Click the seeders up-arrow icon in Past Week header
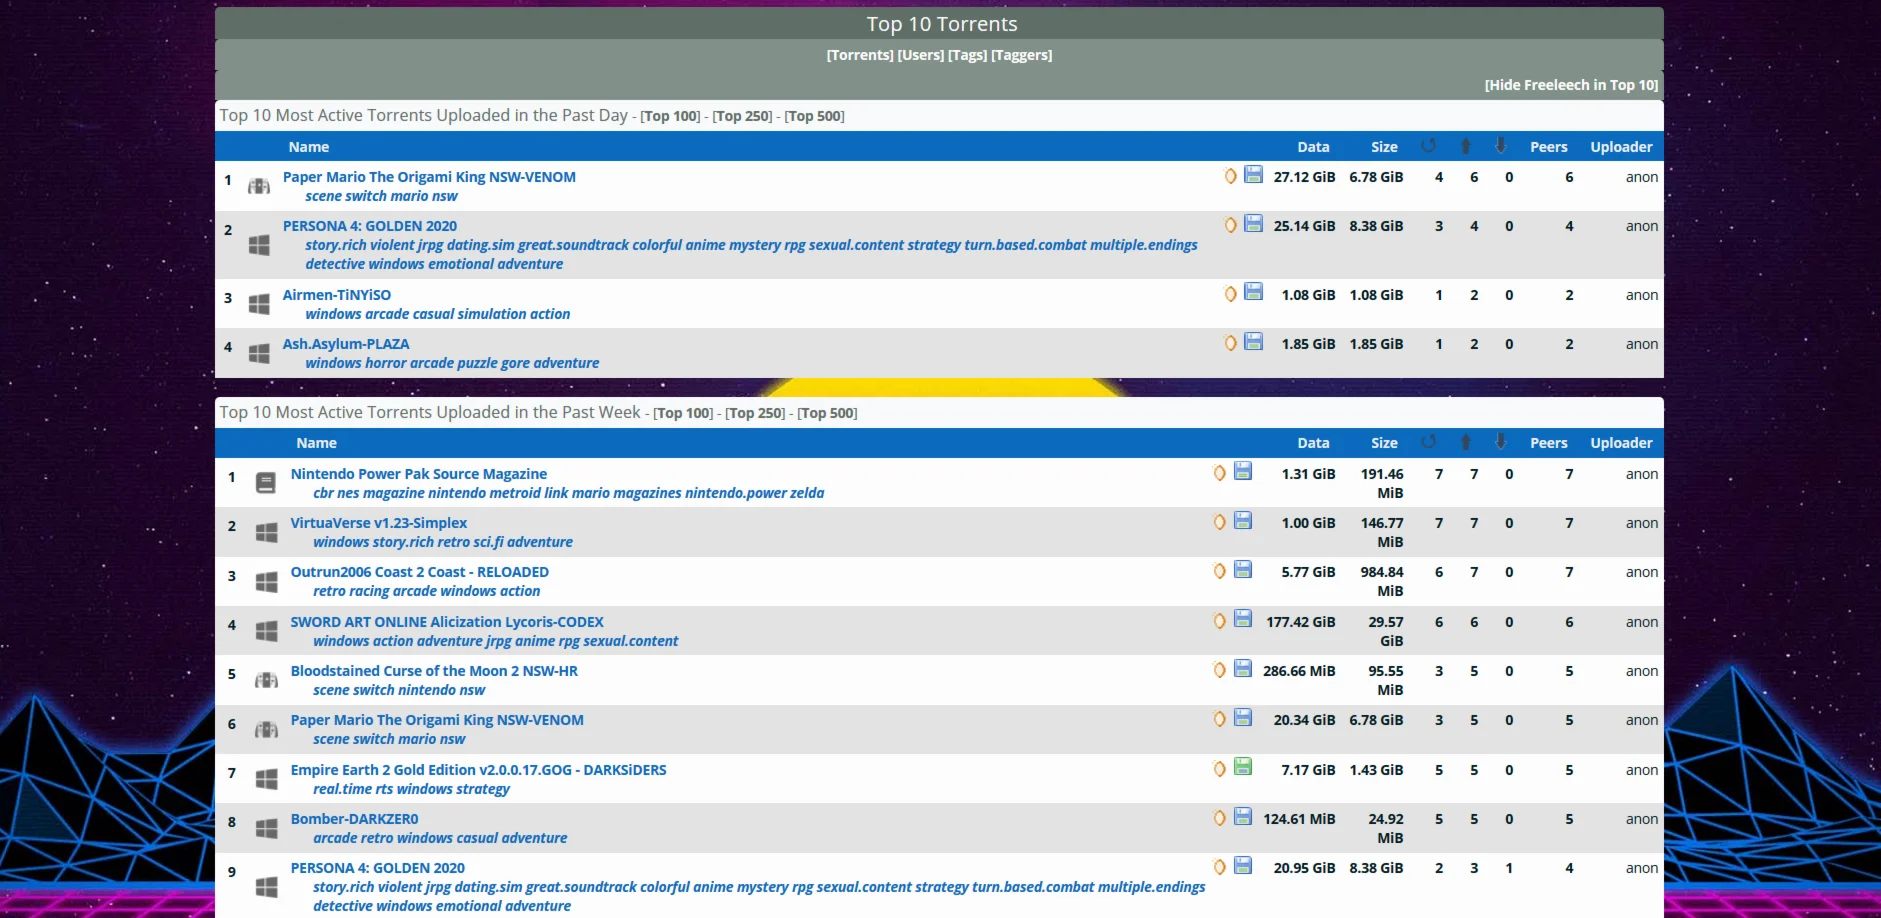 pyautogui.click(x=1465, y=442)
